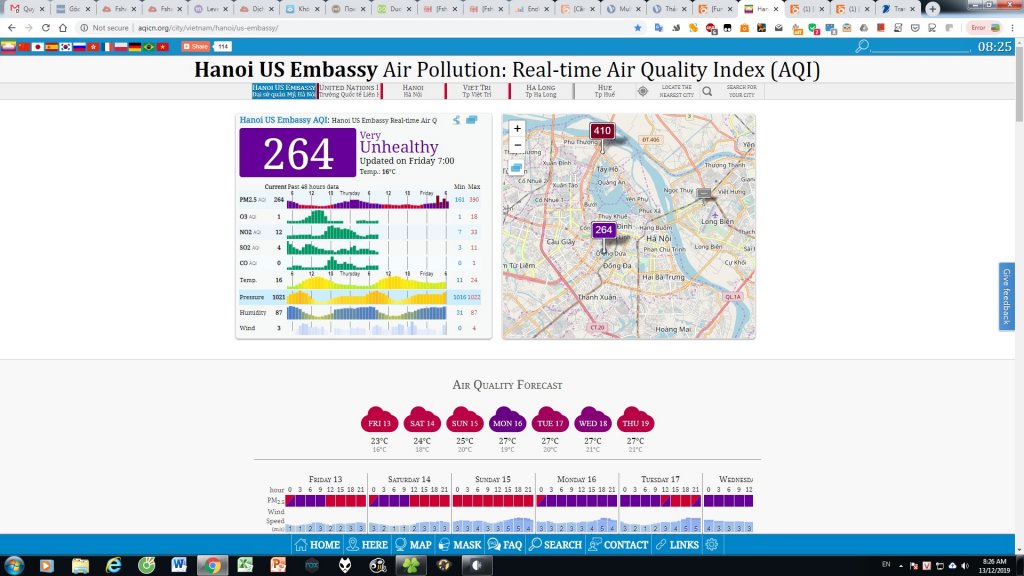Click the O3 history chart row
Image resolution: width=1024 pixels, height=576 pixels.
[360, 216]
